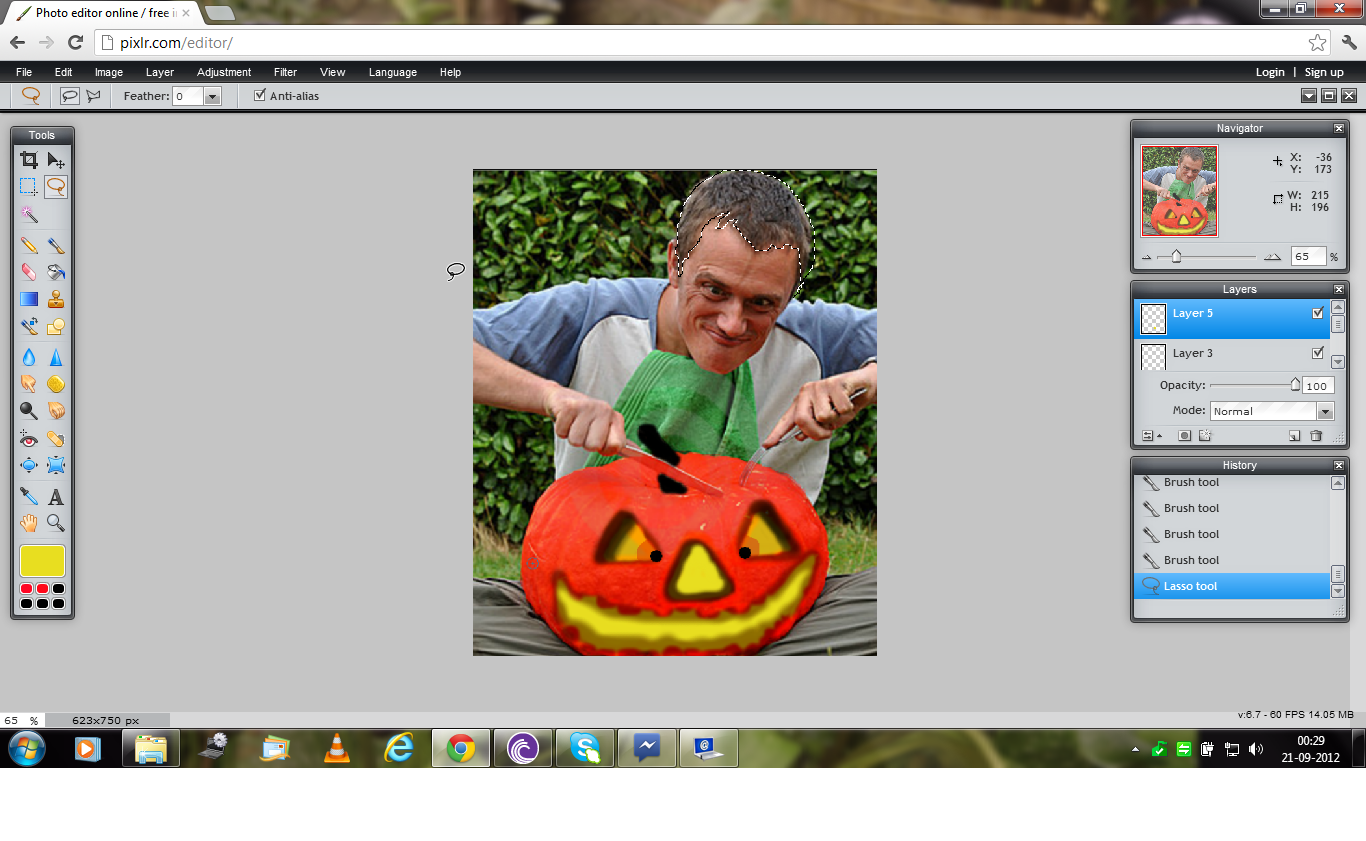
Task: Toggle visibility of Layer 3
Action: [1318, 353]
